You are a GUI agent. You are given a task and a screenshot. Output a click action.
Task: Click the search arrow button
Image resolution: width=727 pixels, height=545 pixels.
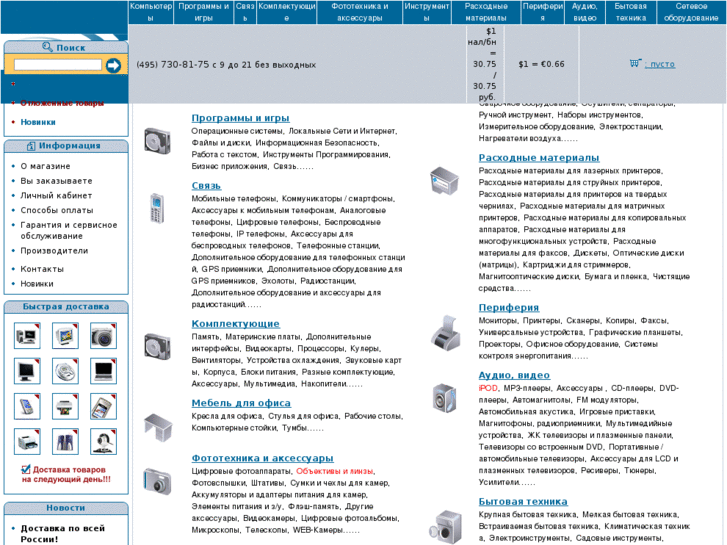(113, 65)
